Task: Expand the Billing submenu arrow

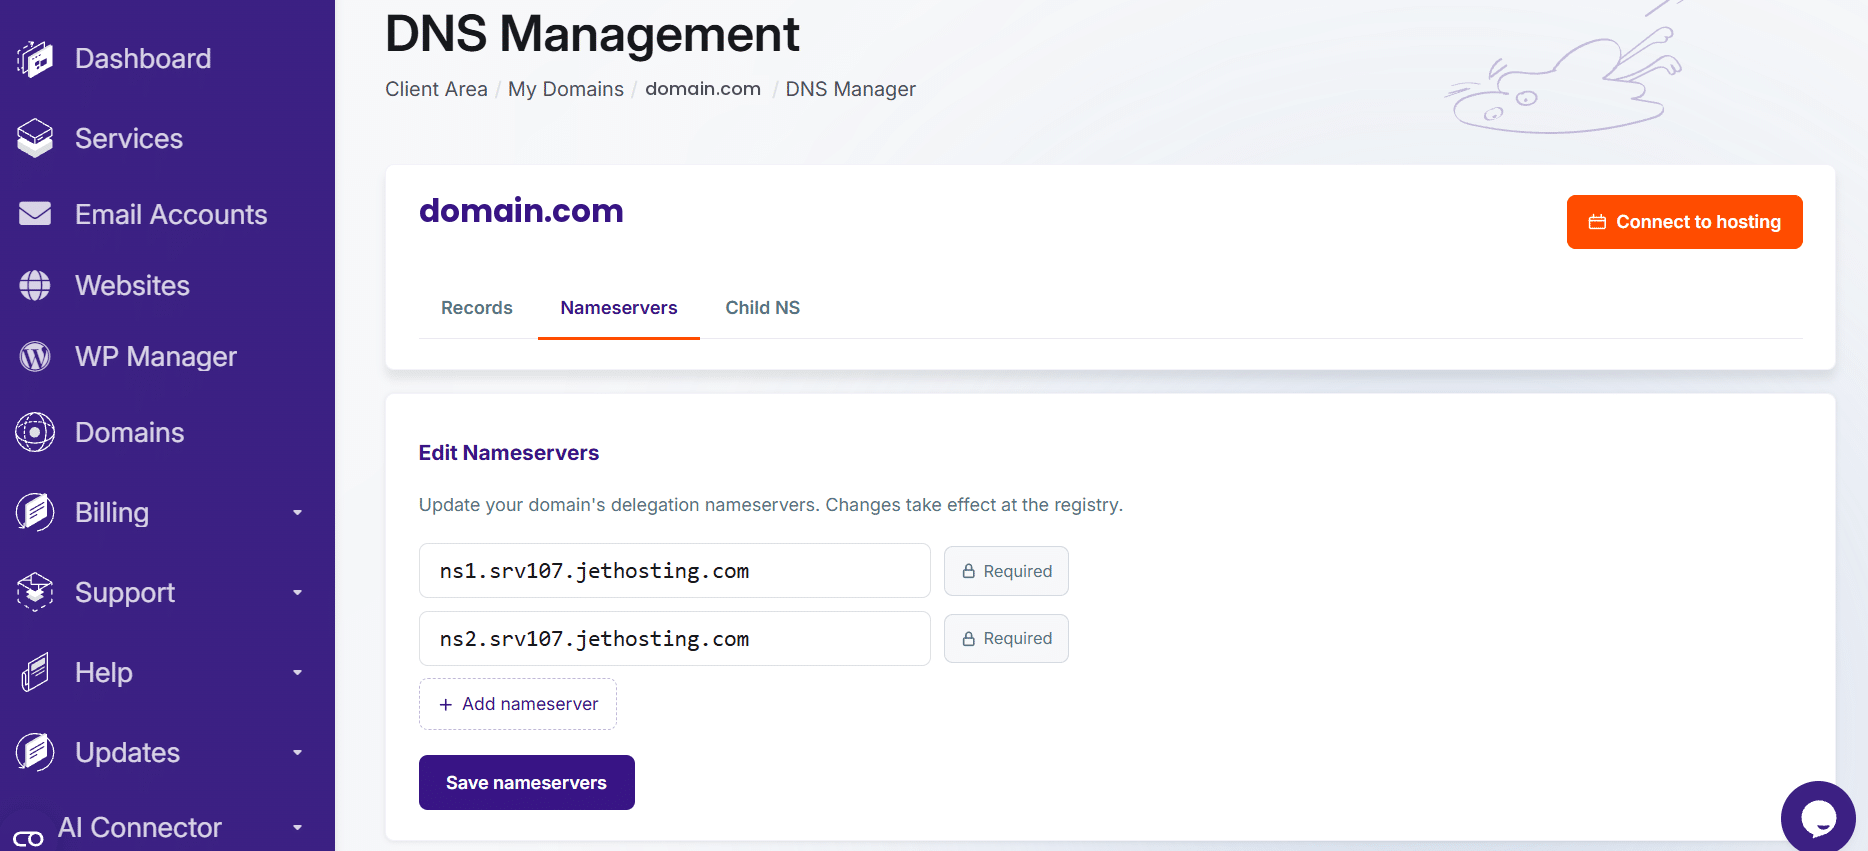Action: 297,512
